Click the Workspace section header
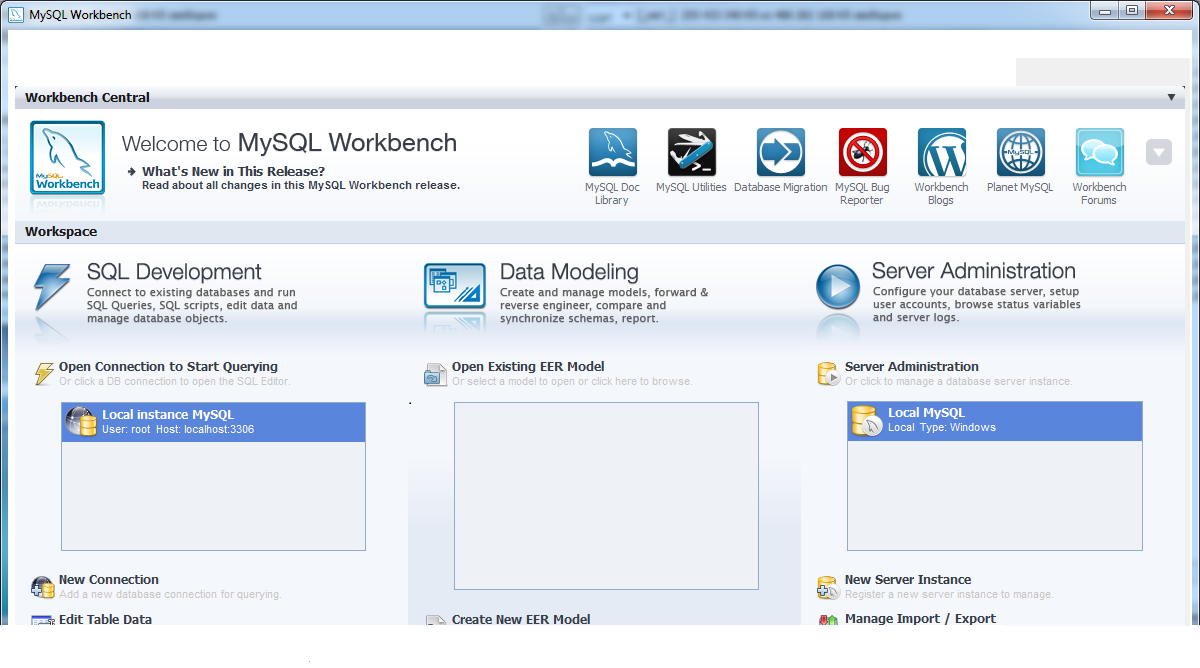The image size is (1200, 668). [61, 232]
